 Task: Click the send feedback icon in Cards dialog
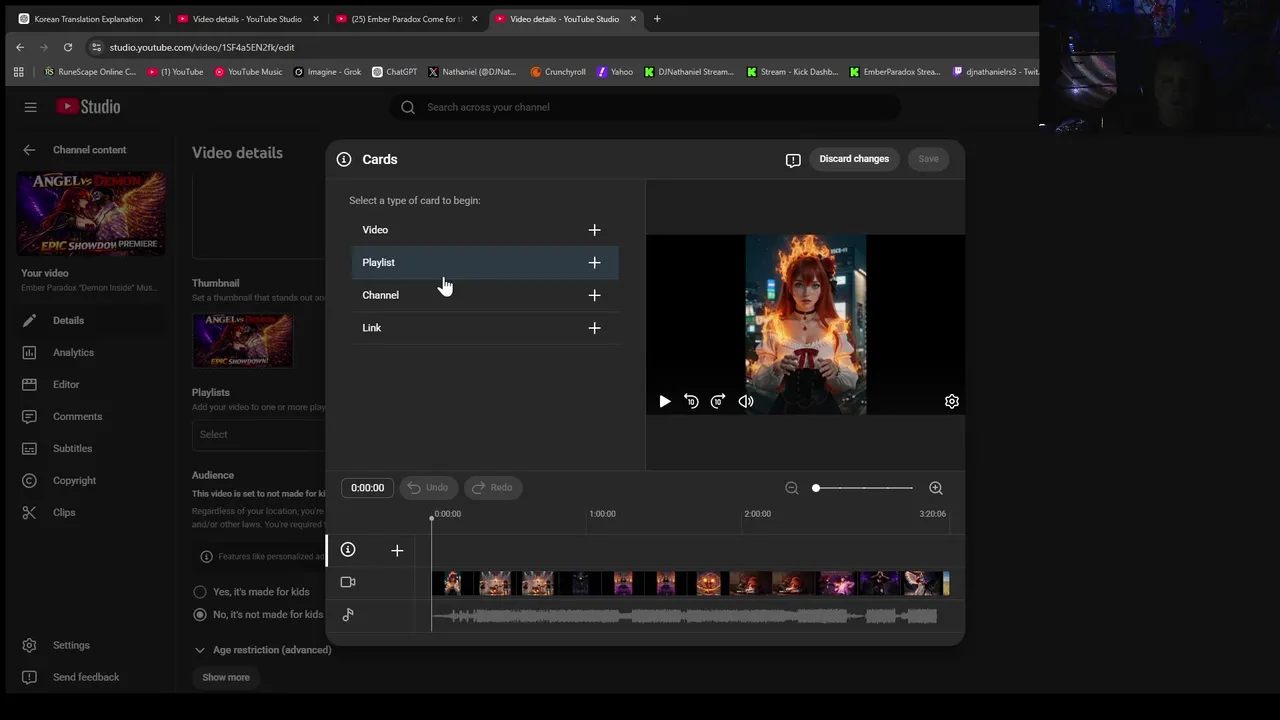(x=793, y=160)
